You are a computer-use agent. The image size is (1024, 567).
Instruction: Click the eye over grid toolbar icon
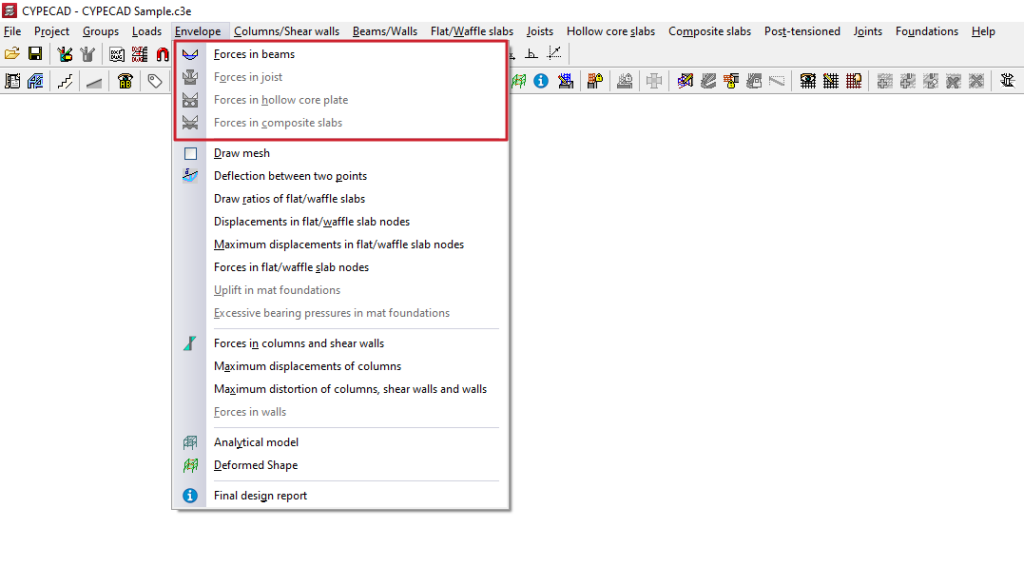(x=808, y=81)
